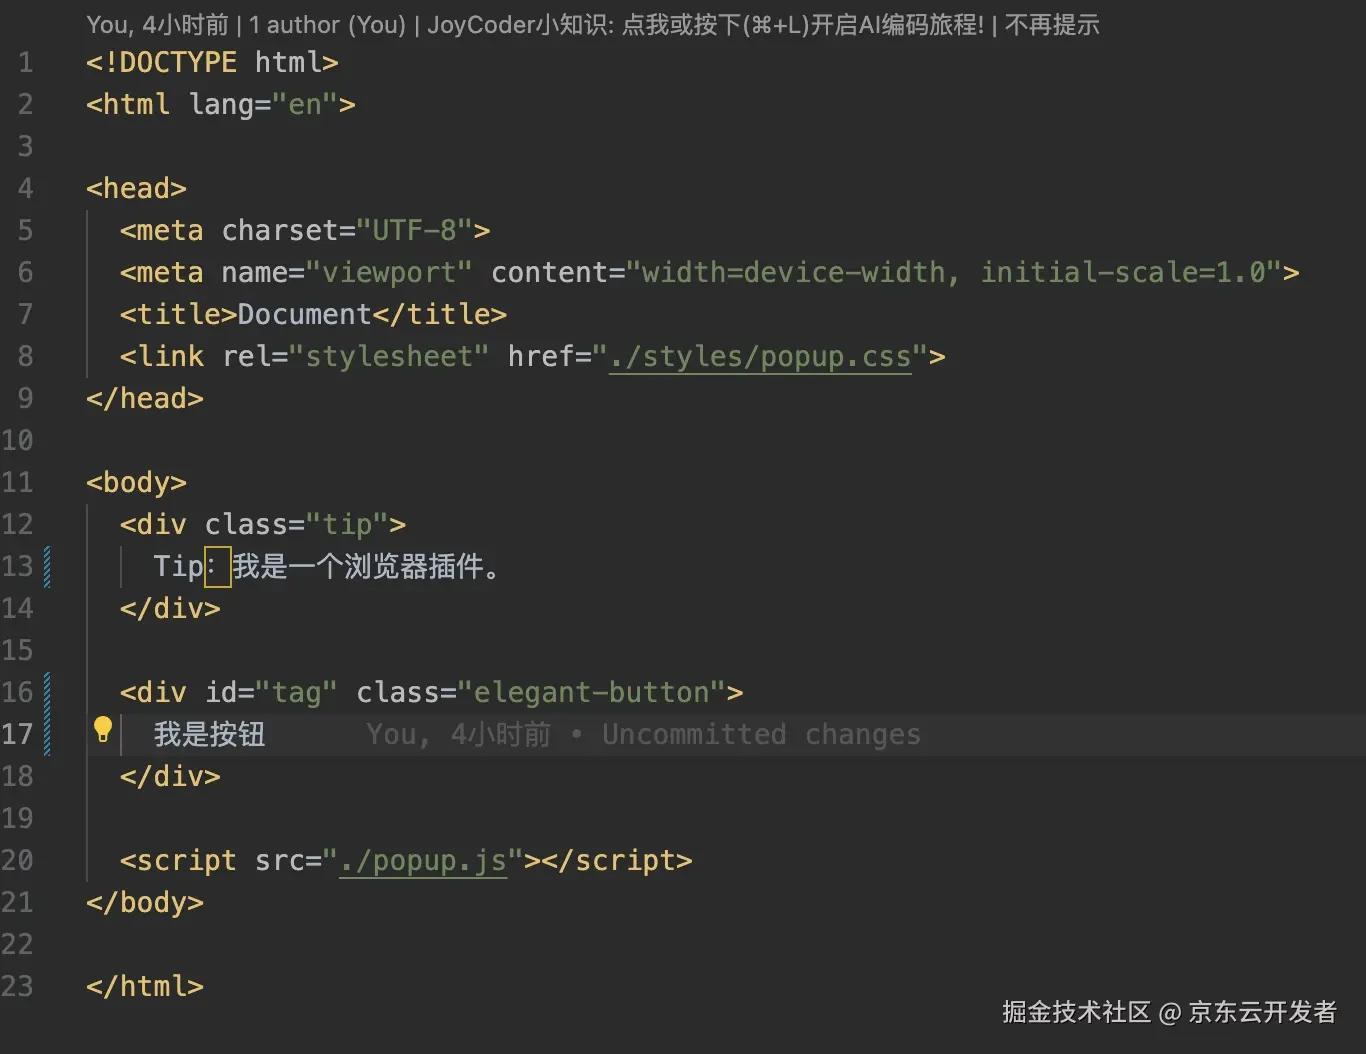Click the id="tag" attribute on line 16

click(x=271, y=693)
